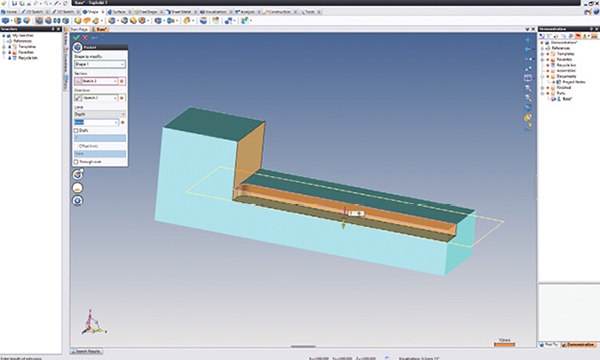Click the round Pocket icon in dialog header
The width and height of the screenshot is (600, 360).
pos(77,47)
